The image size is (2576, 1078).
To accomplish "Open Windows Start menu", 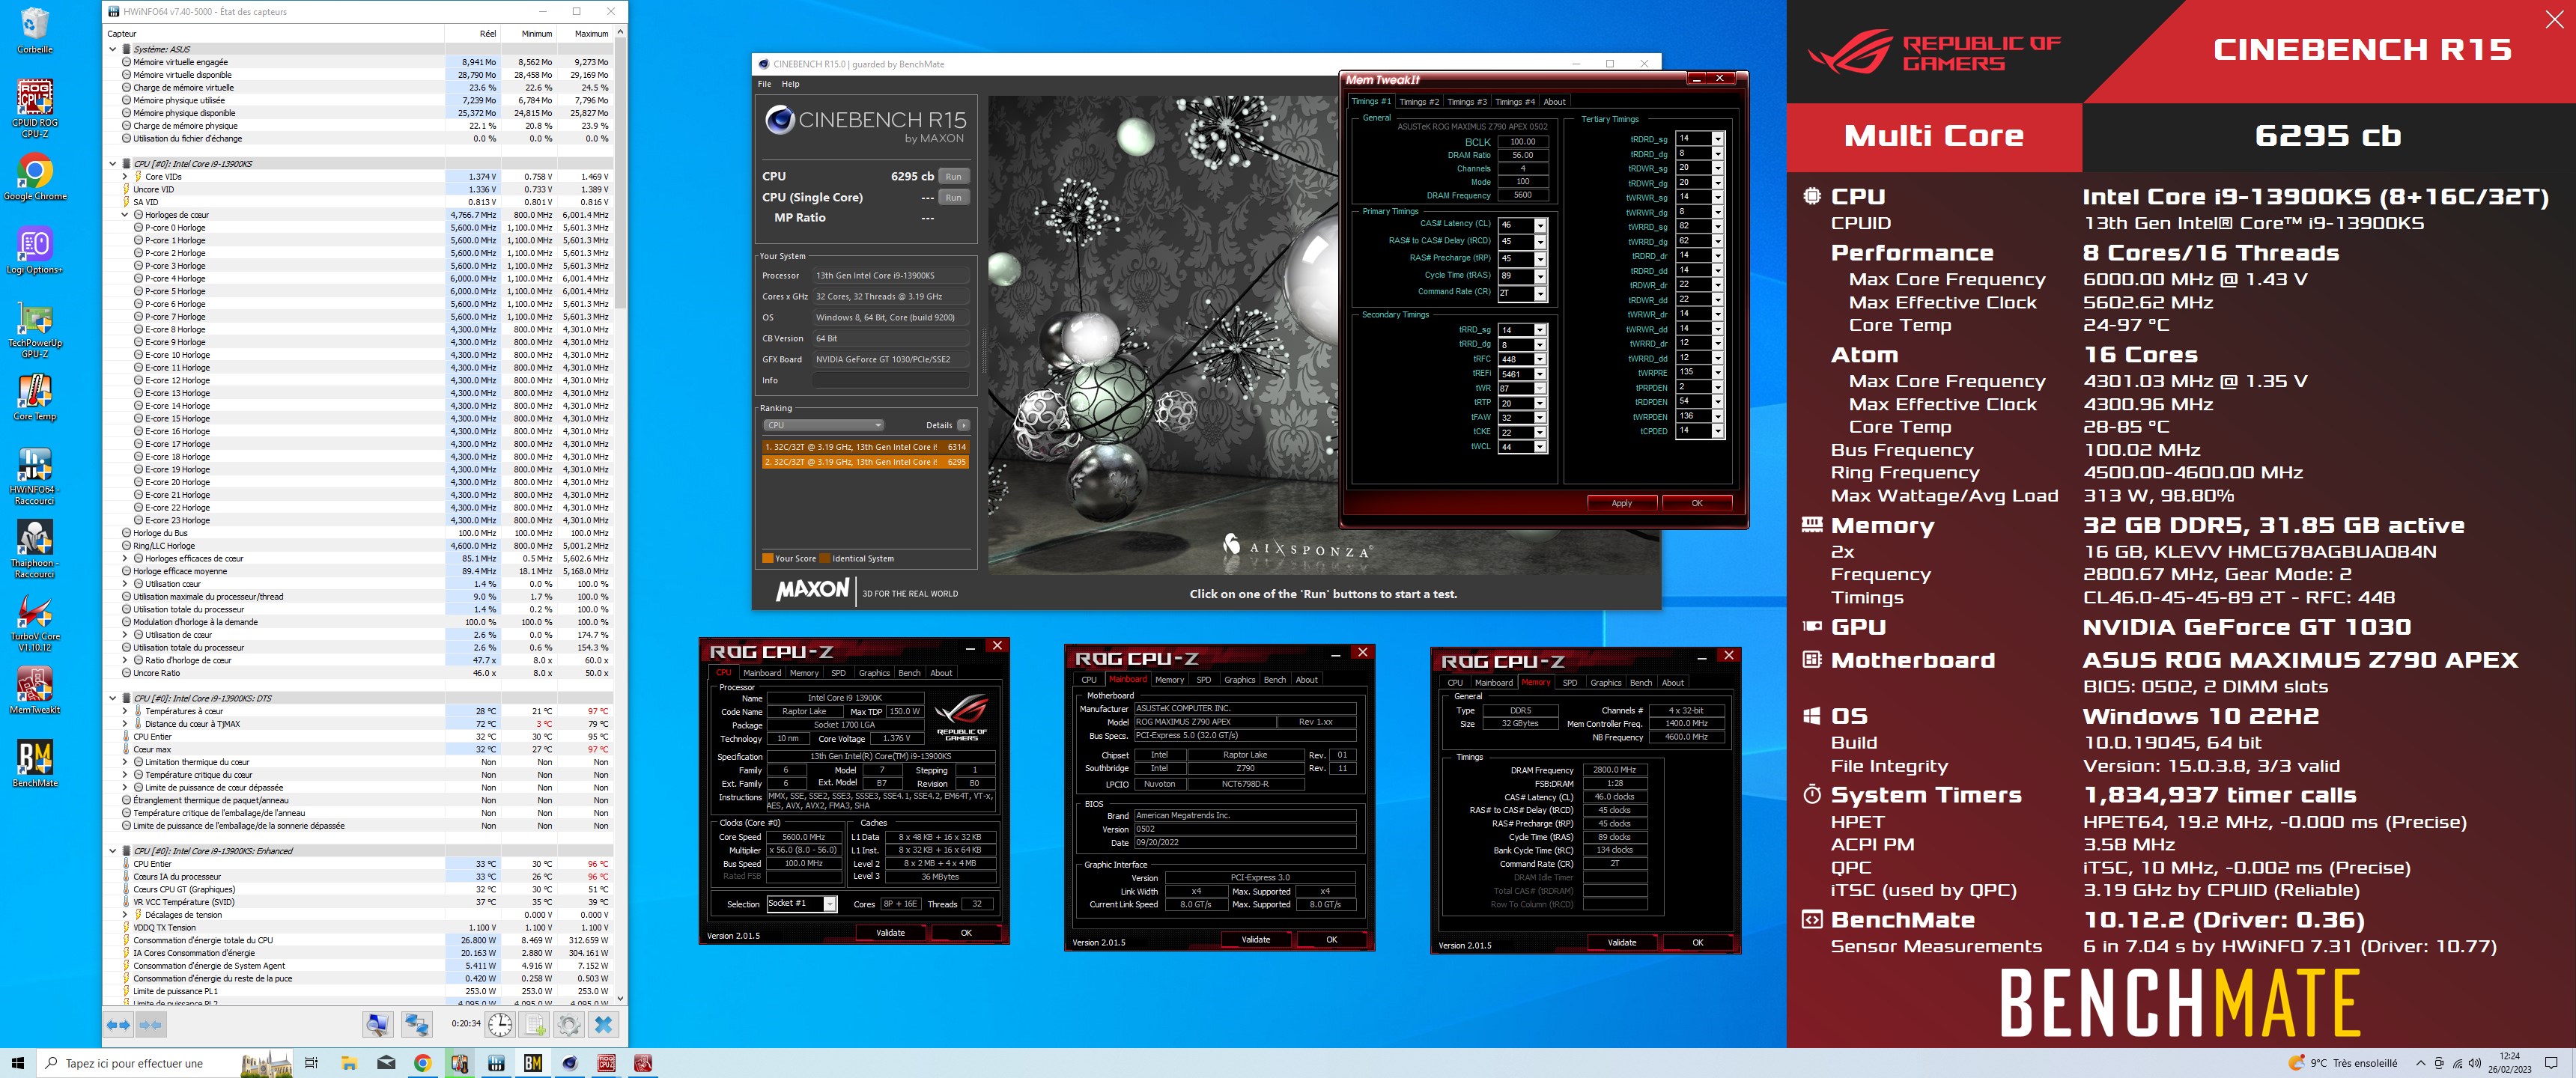I will click(17, 1063).
